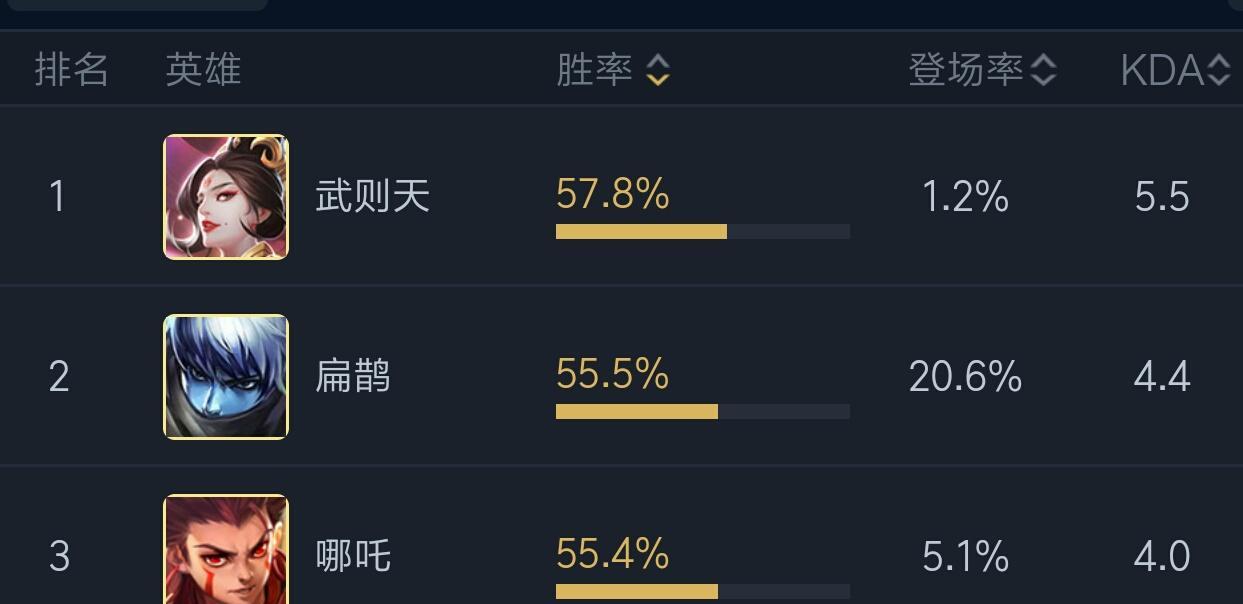Select the 胜率 column header

(x=594, y=70)
